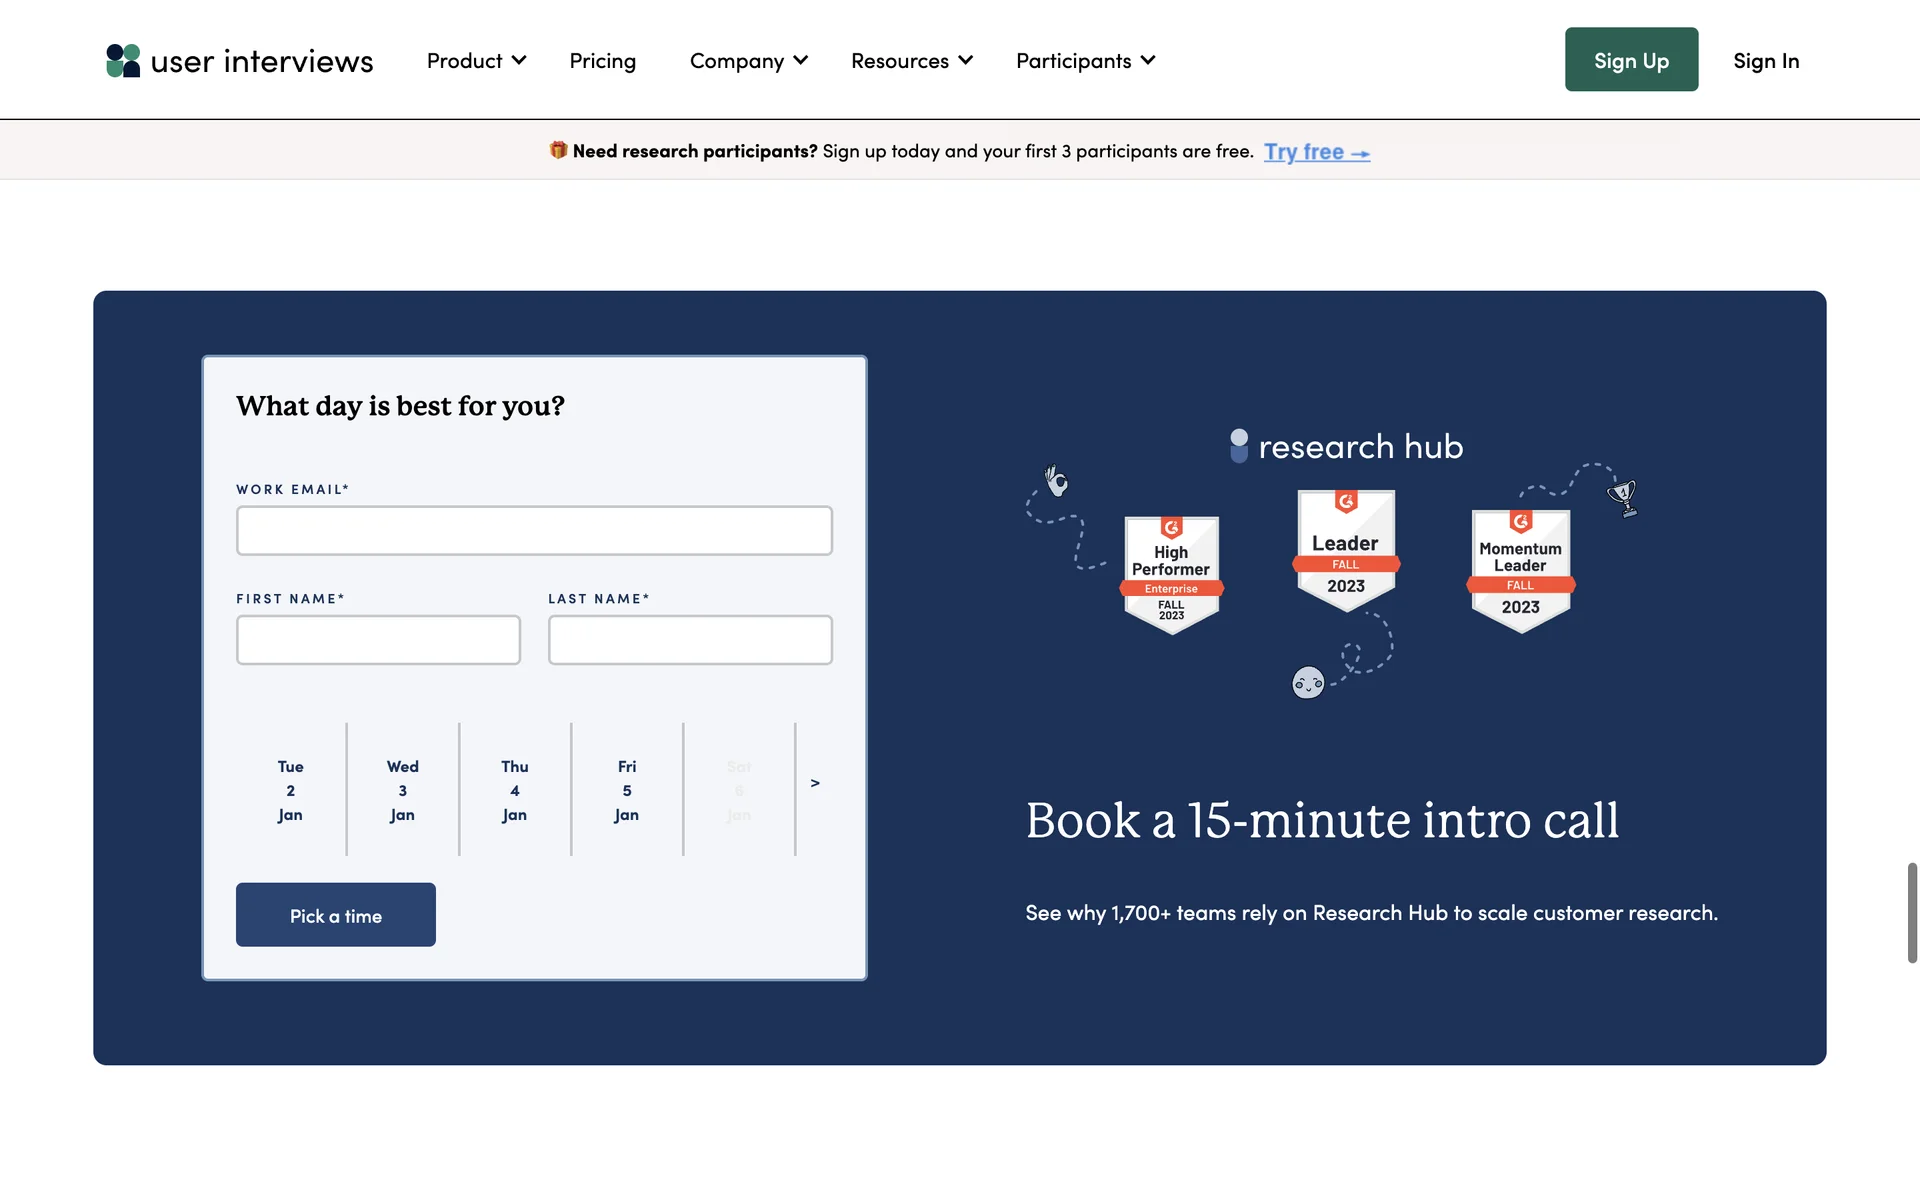The image size is (1920, 1200).
Task: Click the trophy illustration icon
Action: click(1622, 496)
